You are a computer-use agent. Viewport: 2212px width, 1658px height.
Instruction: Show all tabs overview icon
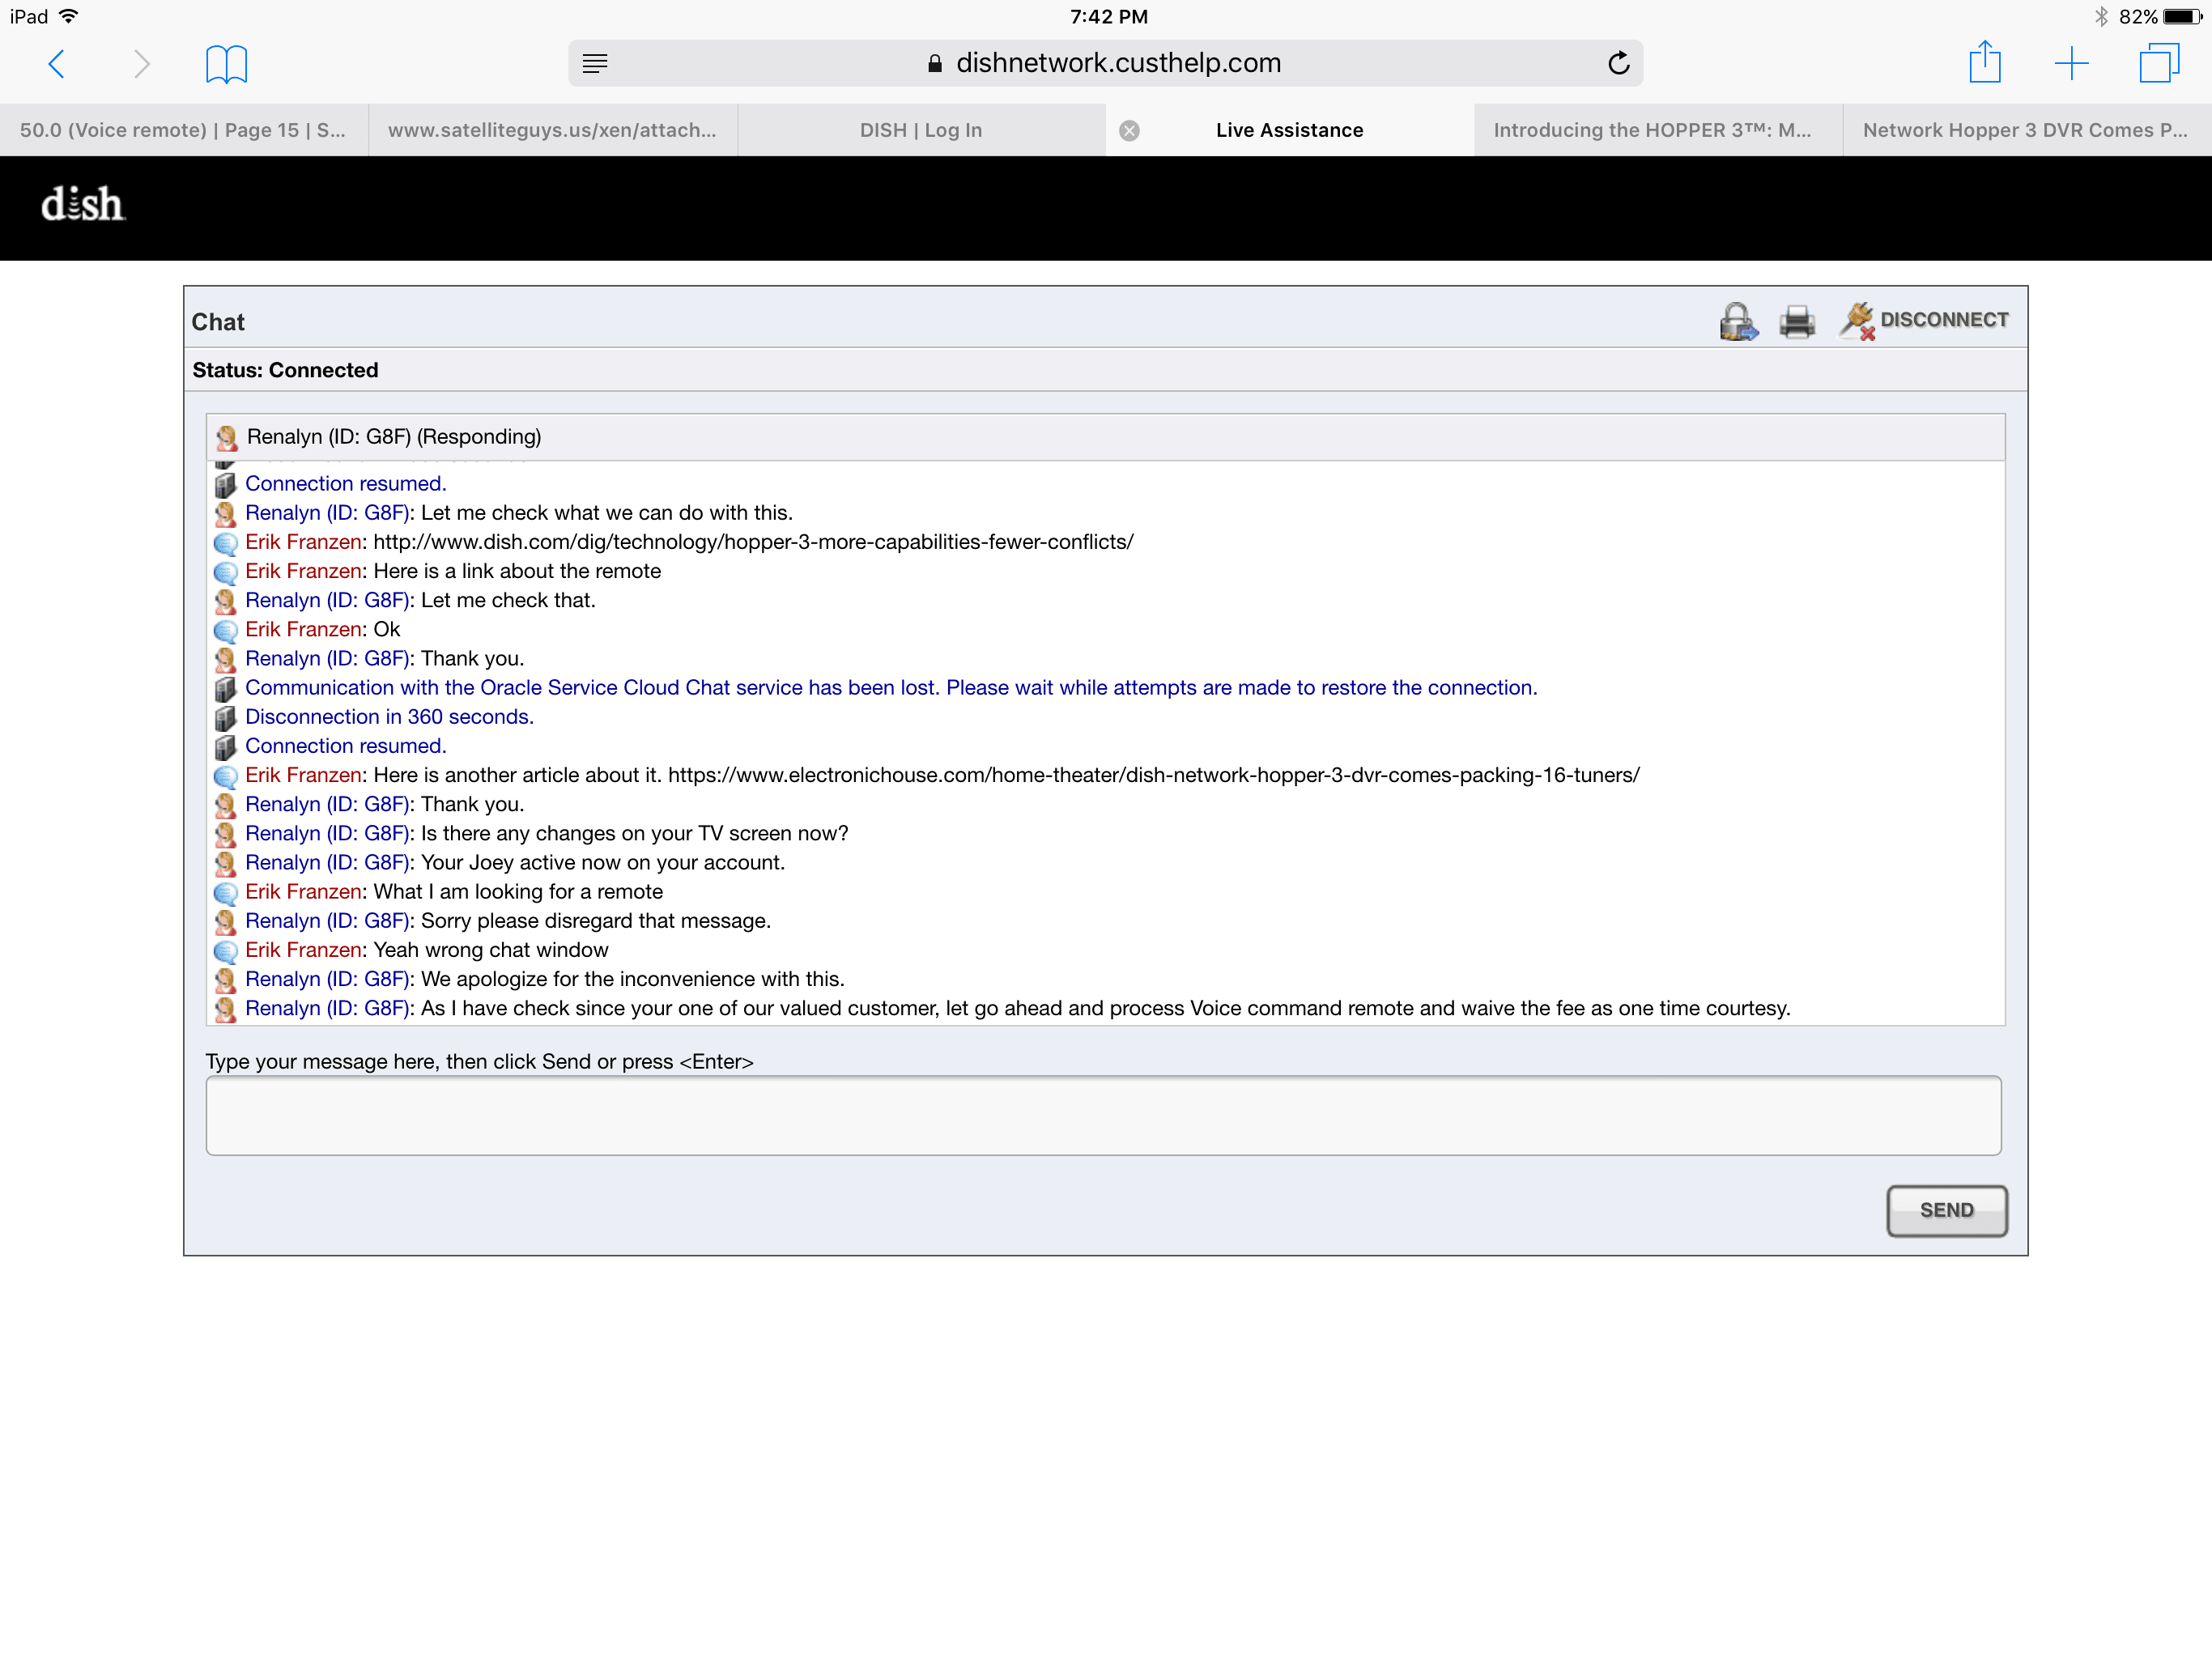click(x=2159, y=63)
